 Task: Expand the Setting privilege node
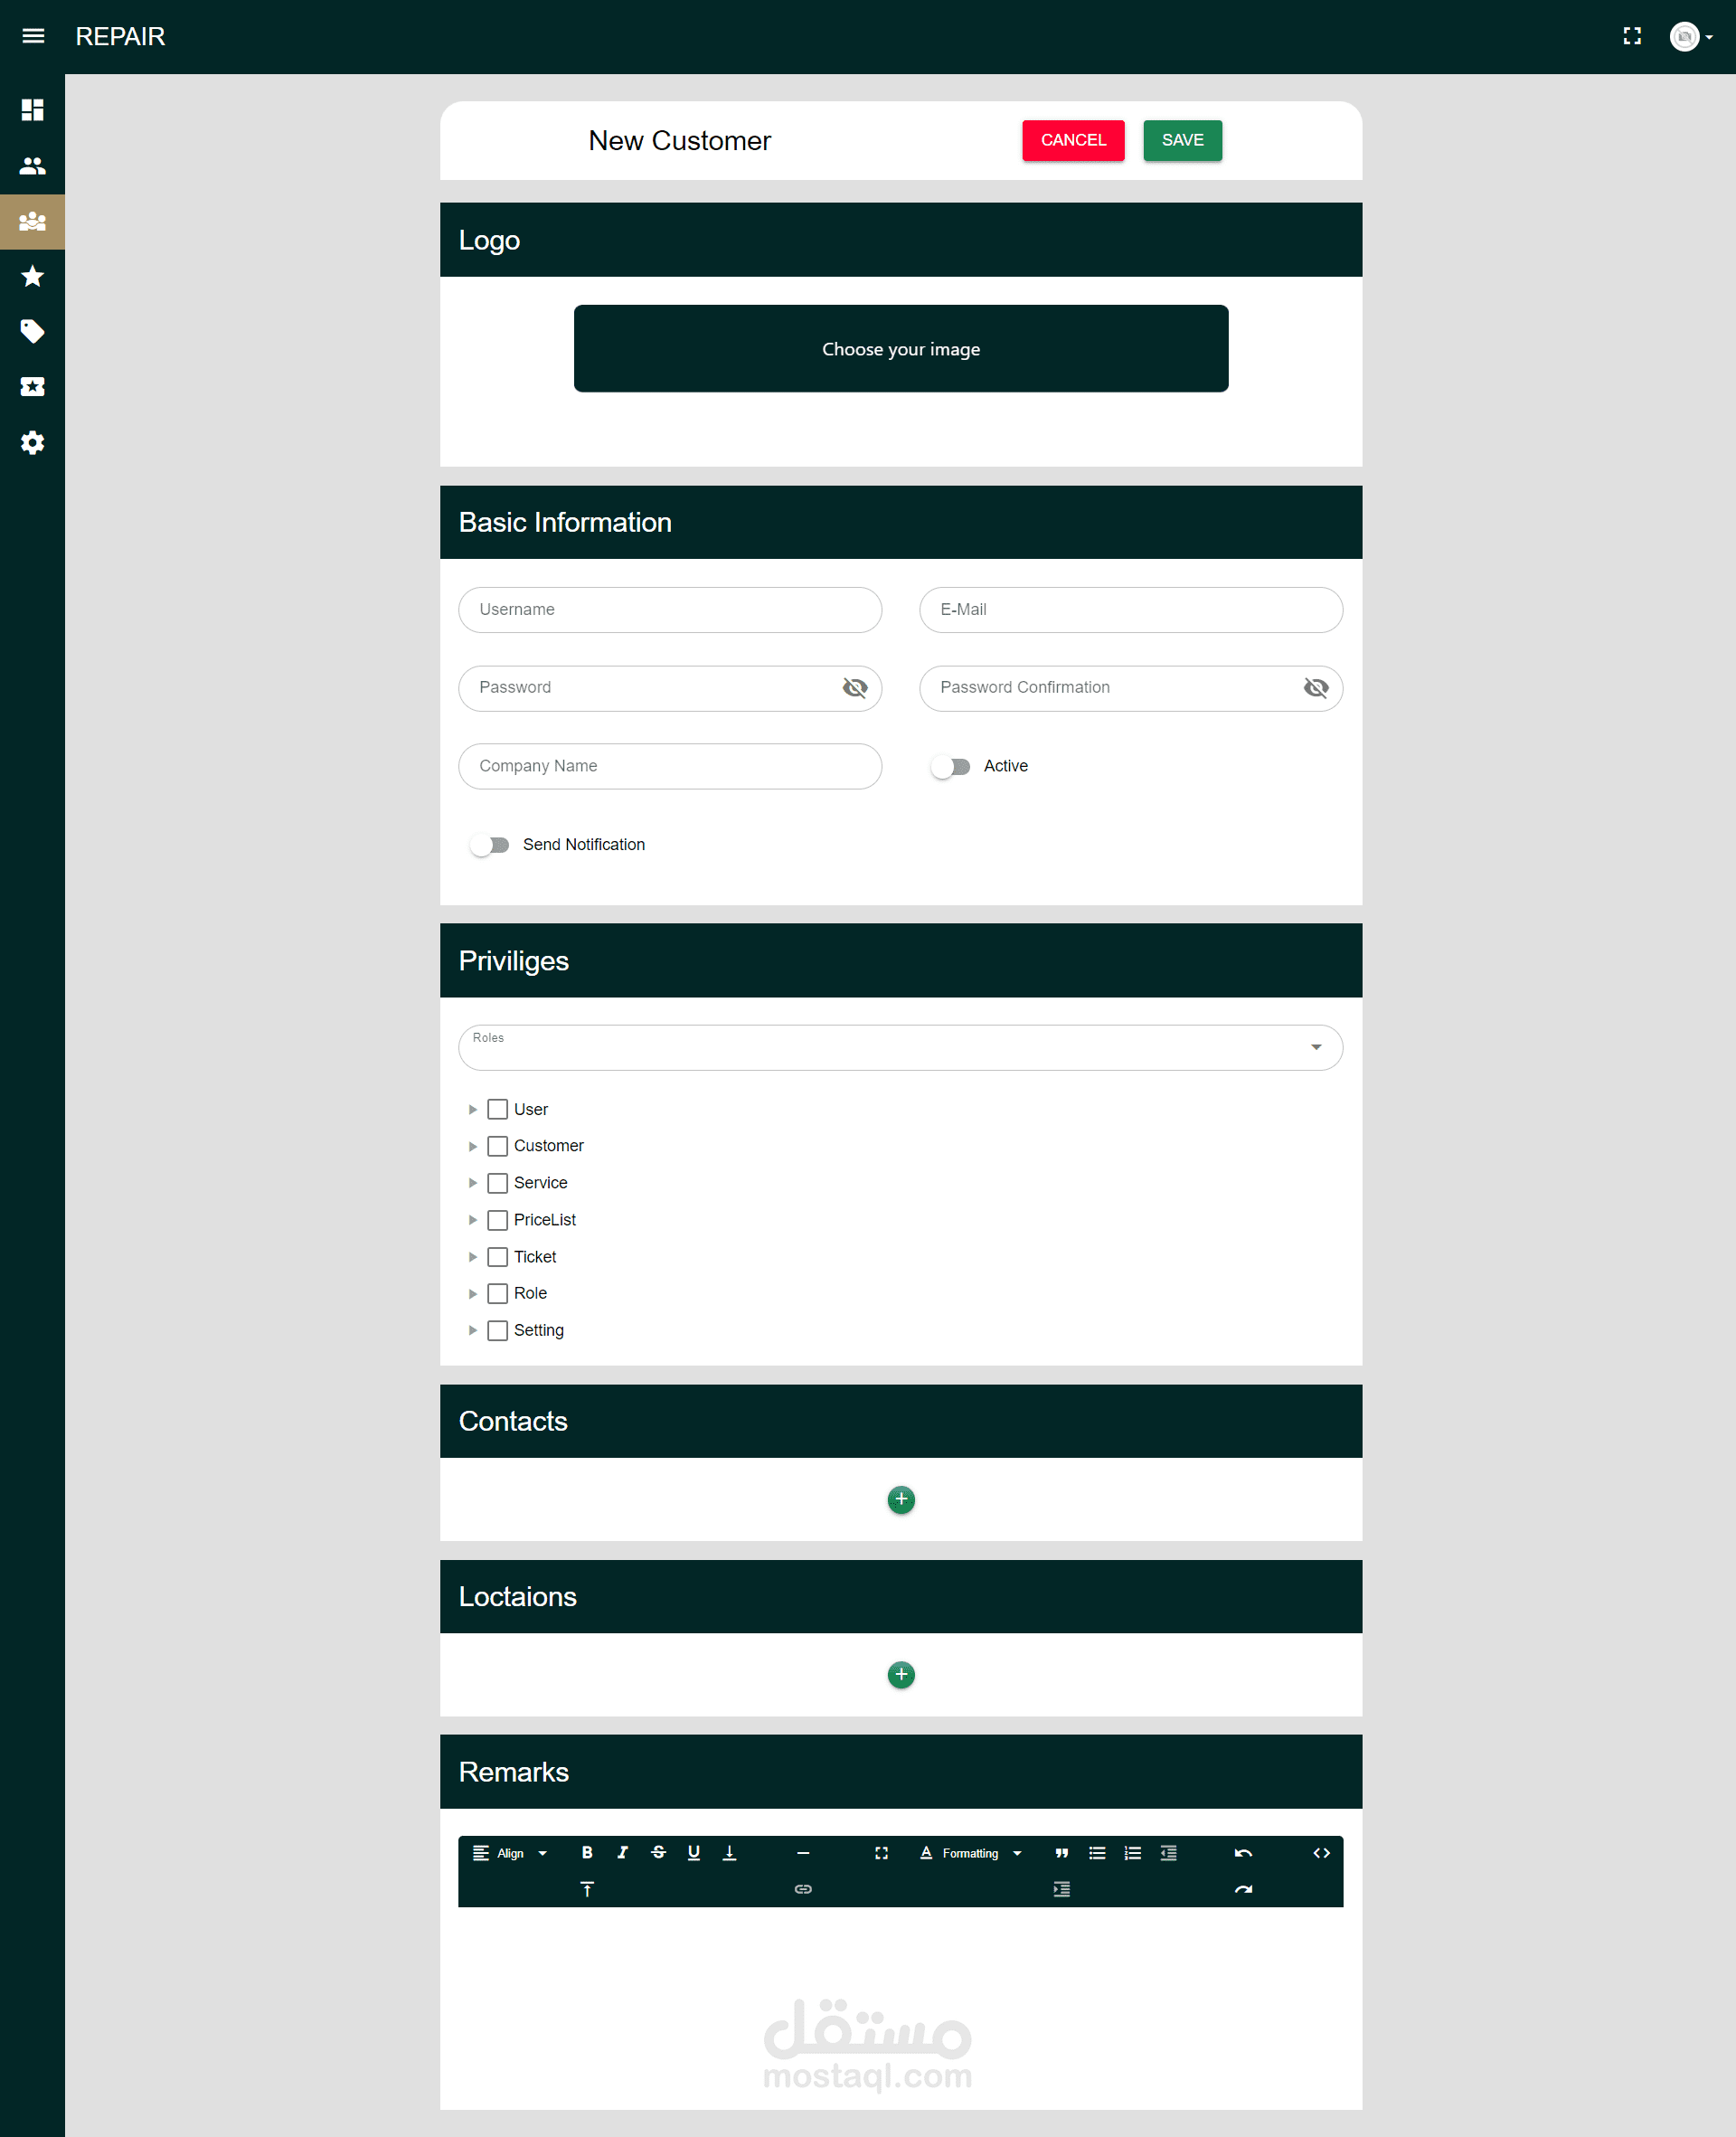473,1330
